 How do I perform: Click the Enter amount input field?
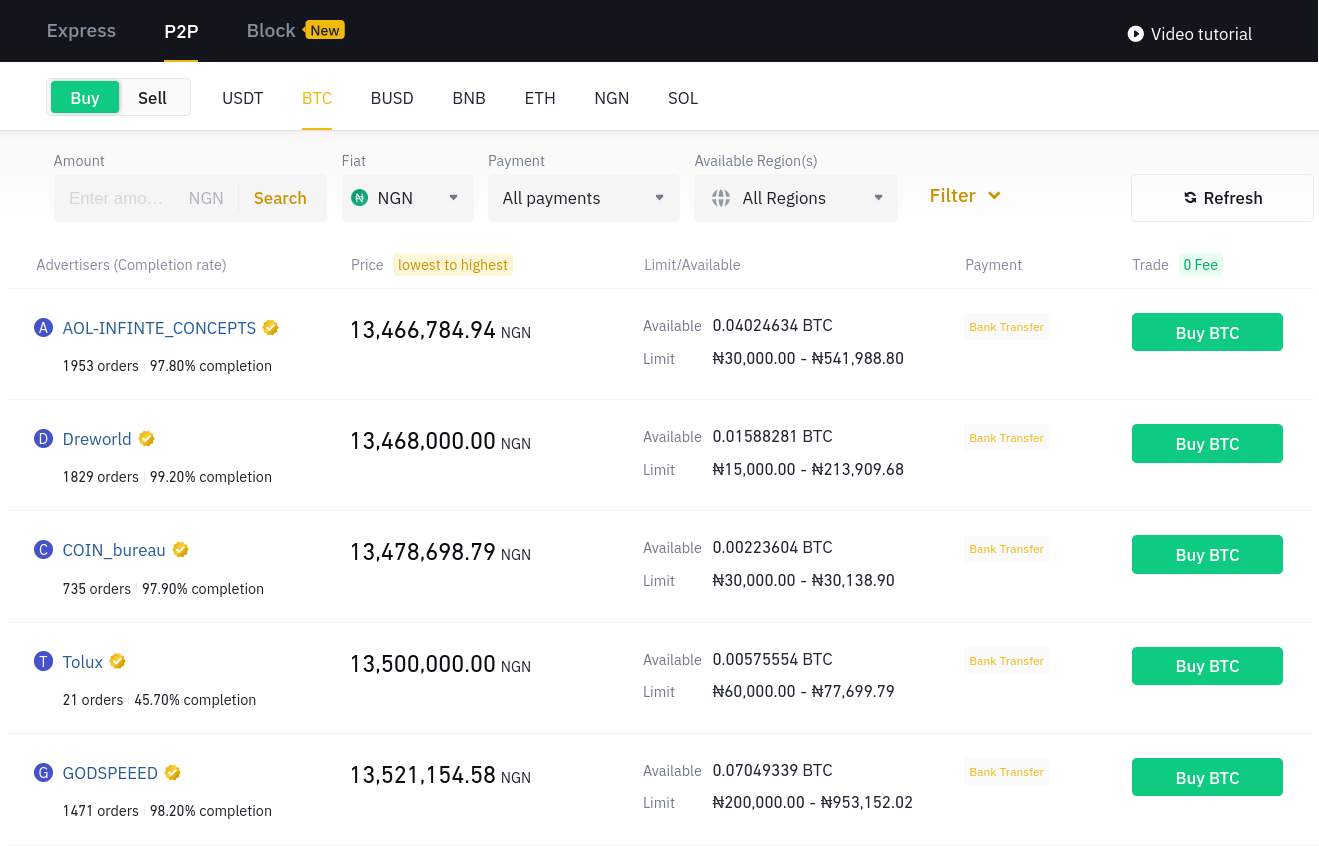pos(117,198)
